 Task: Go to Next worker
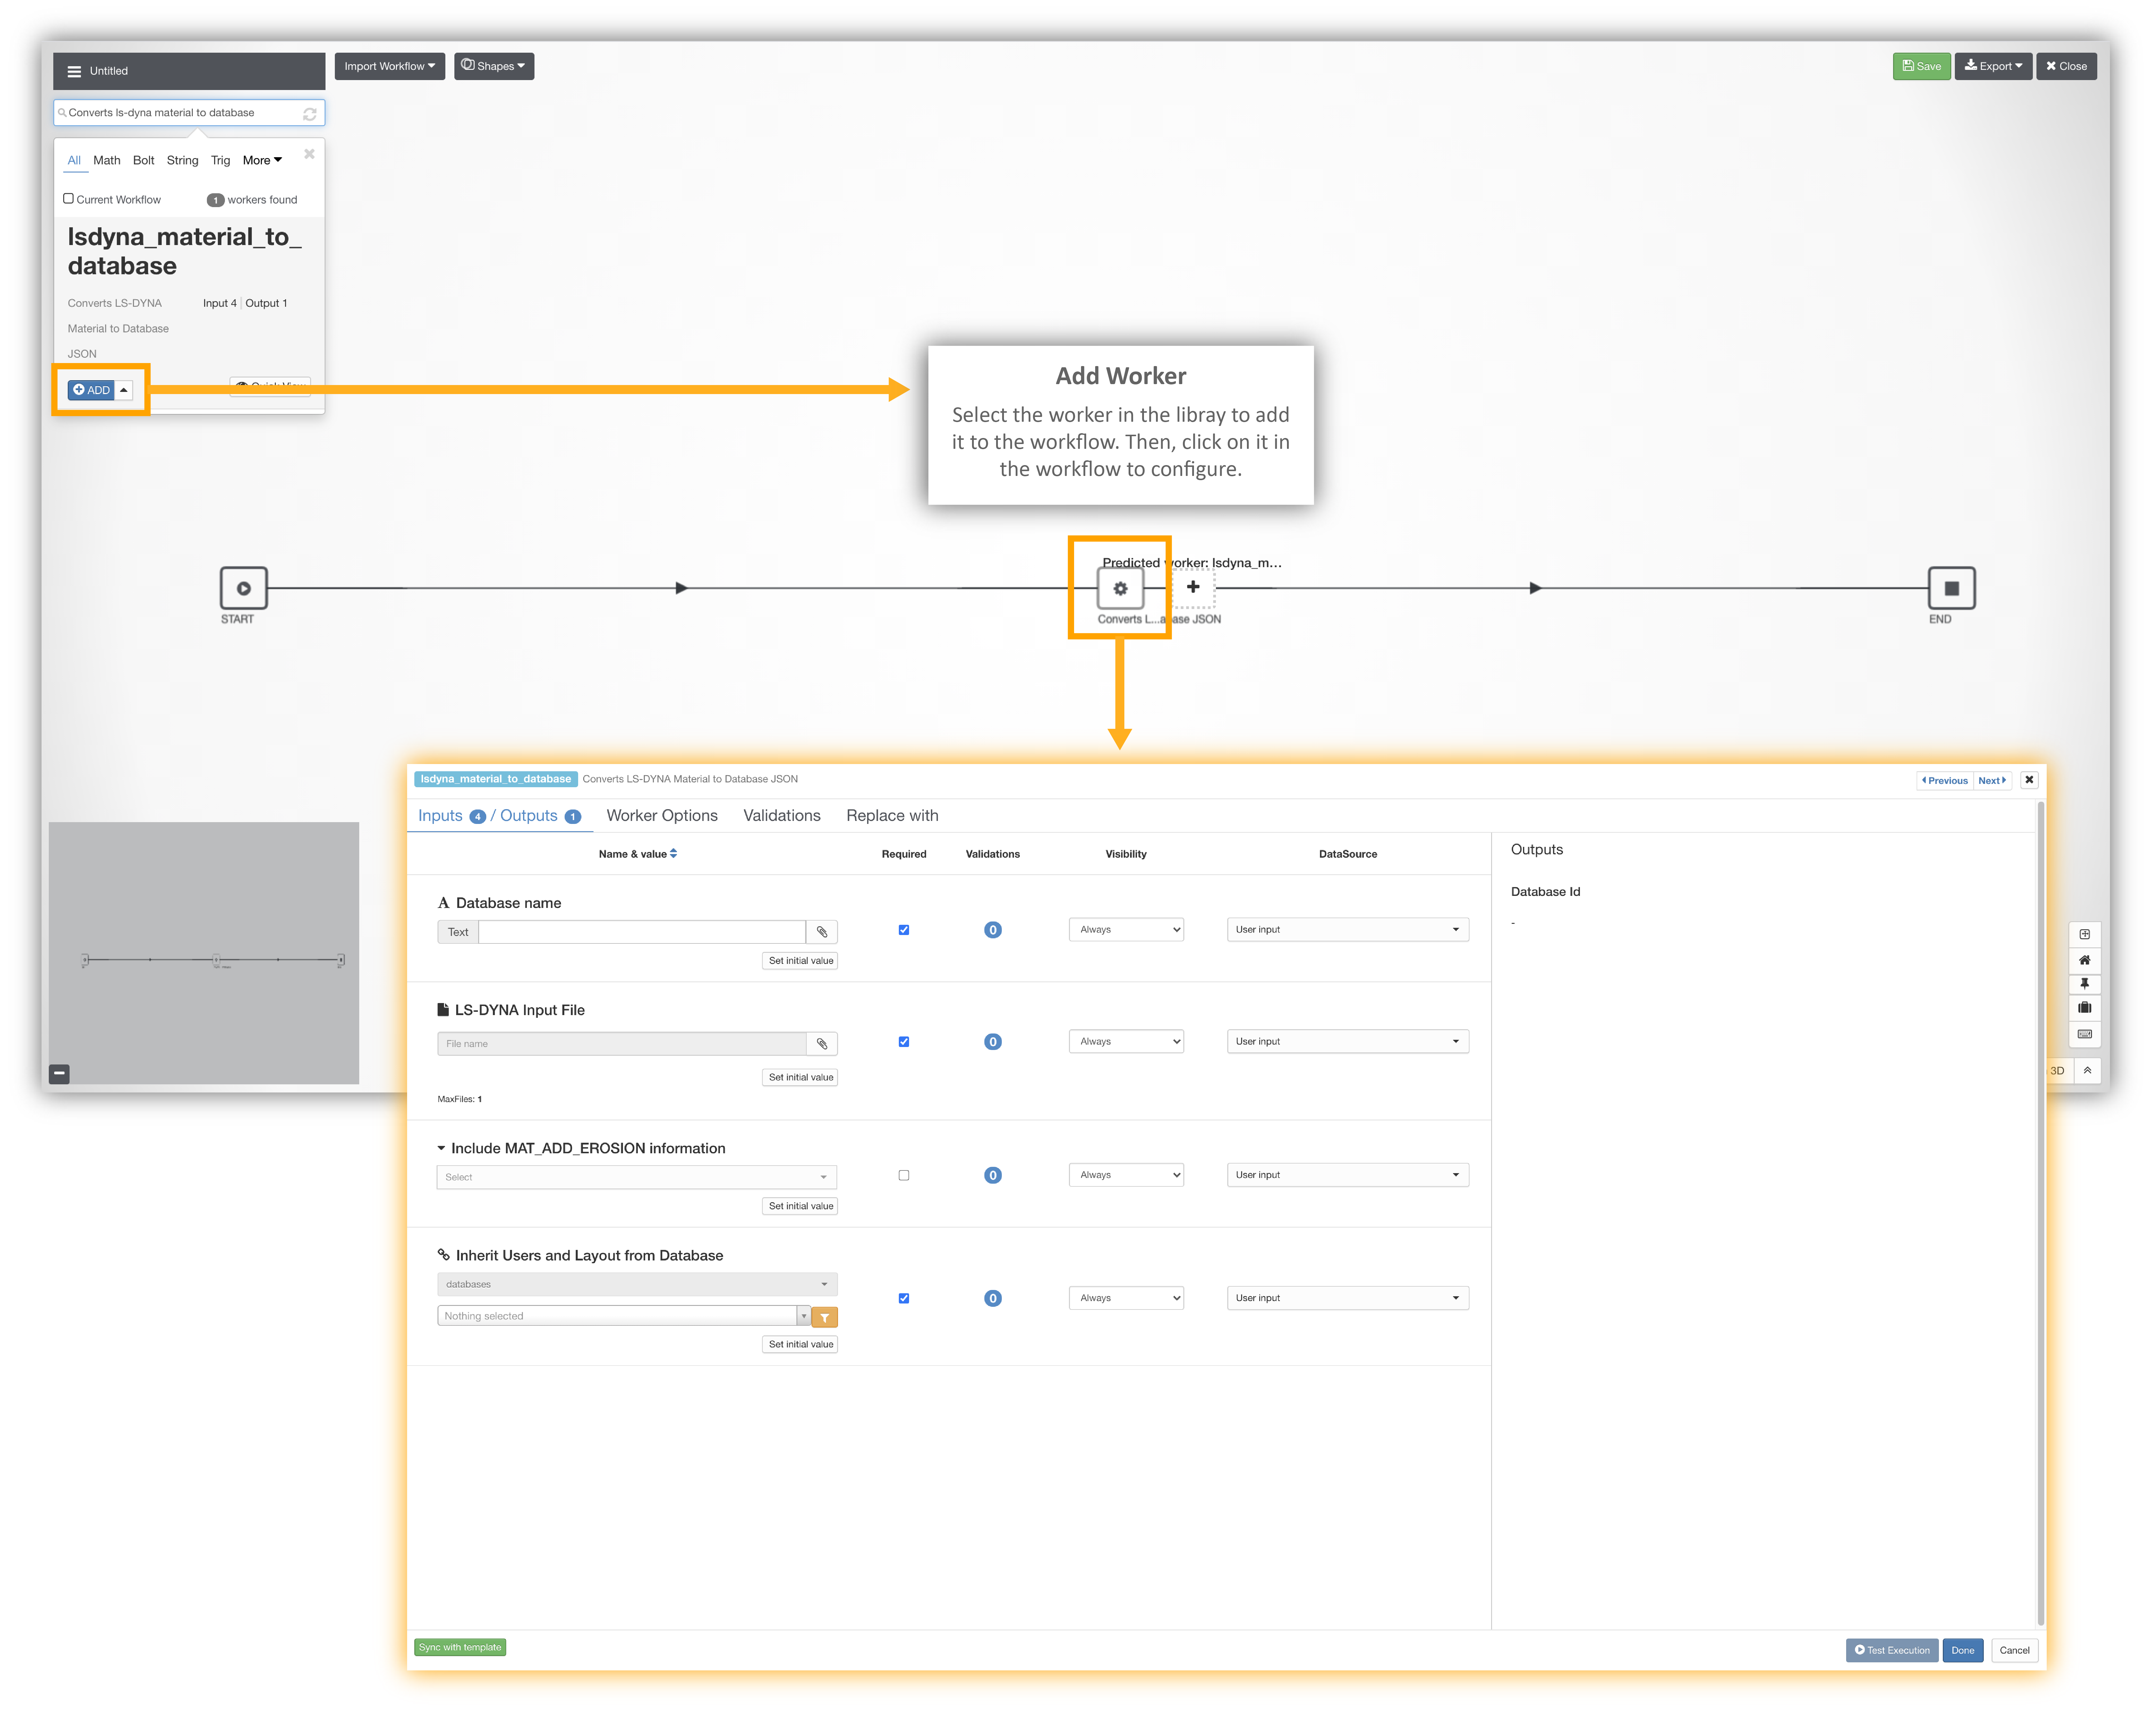(x=1992, y=780)
